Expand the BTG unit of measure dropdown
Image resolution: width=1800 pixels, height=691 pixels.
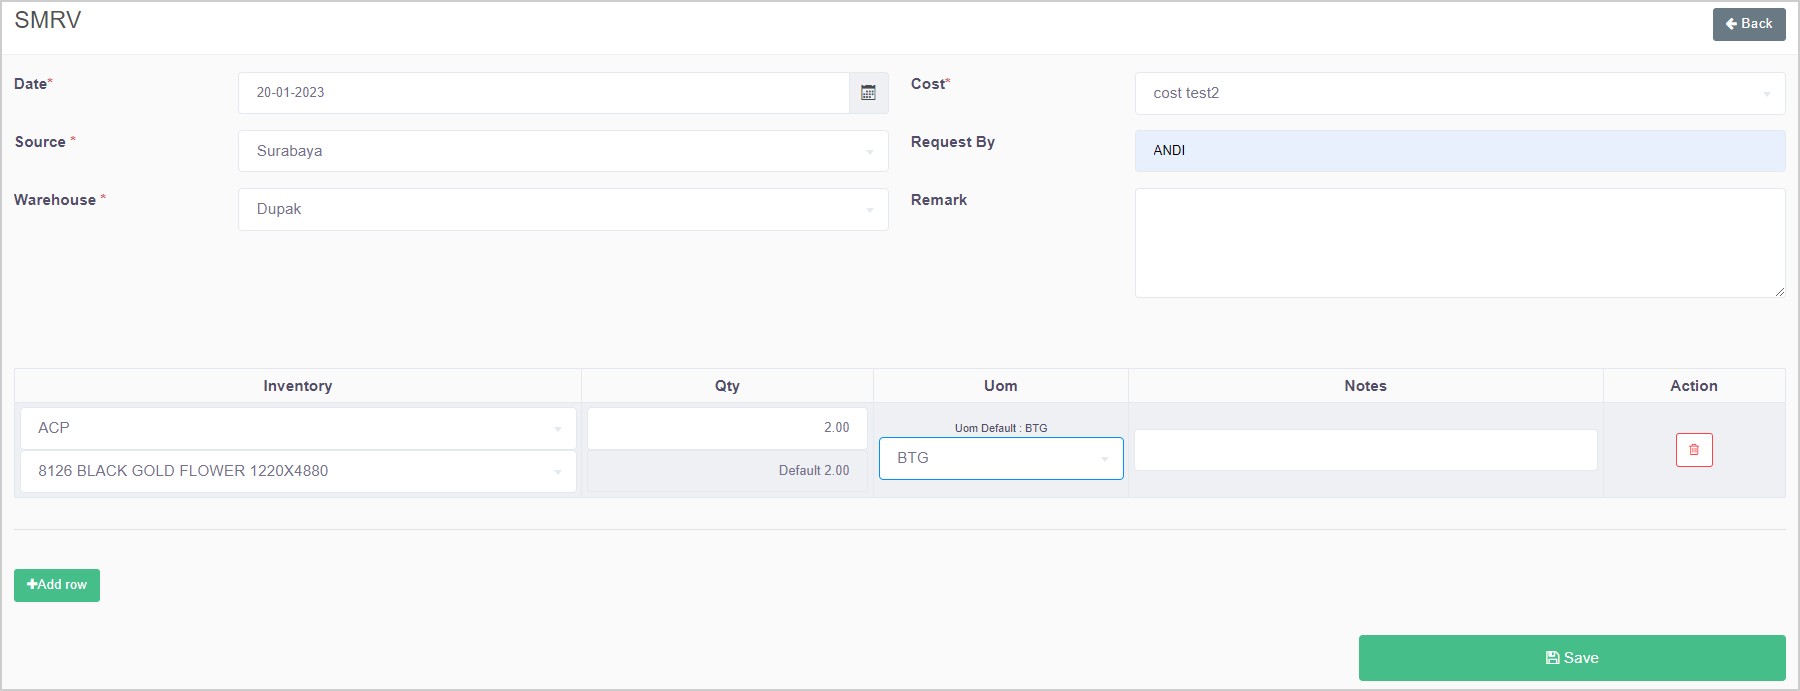pyautogui.click(x=1000, y=458)
